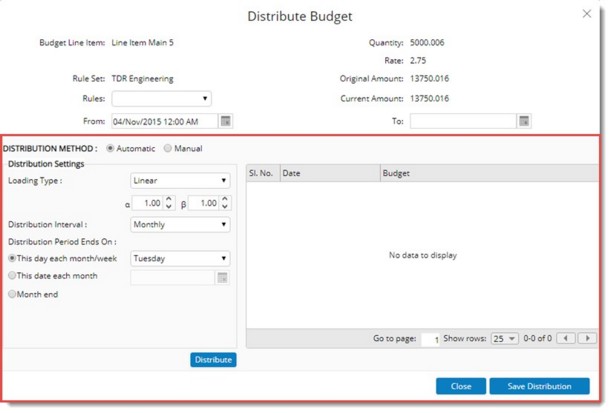Click the Distribute button
611x413 pixels.
coord(213,360)
